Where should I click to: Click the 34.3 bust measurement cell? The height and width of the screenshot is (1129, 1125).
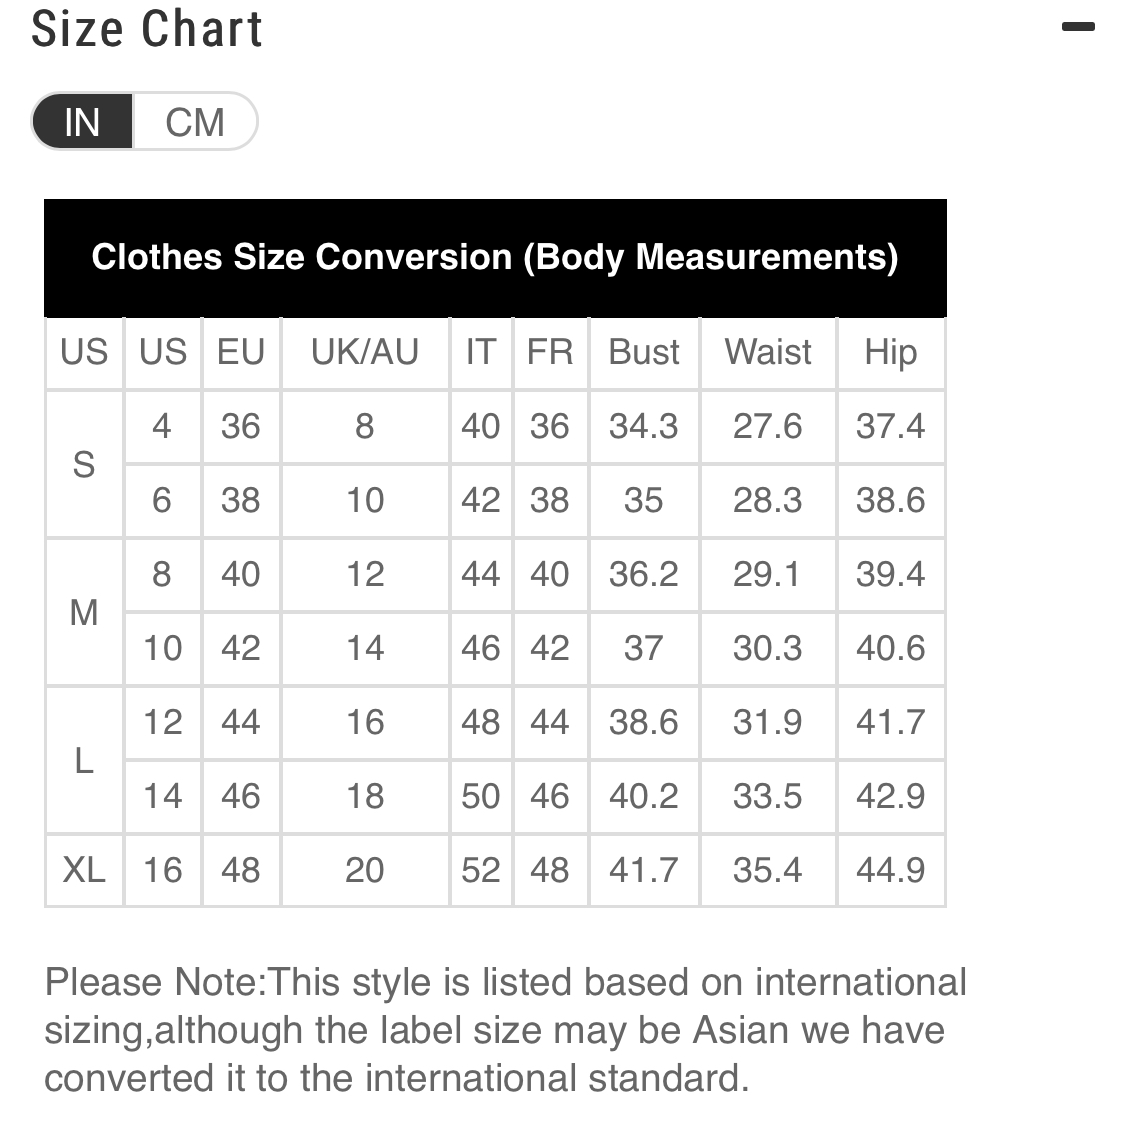coord(644,426)
